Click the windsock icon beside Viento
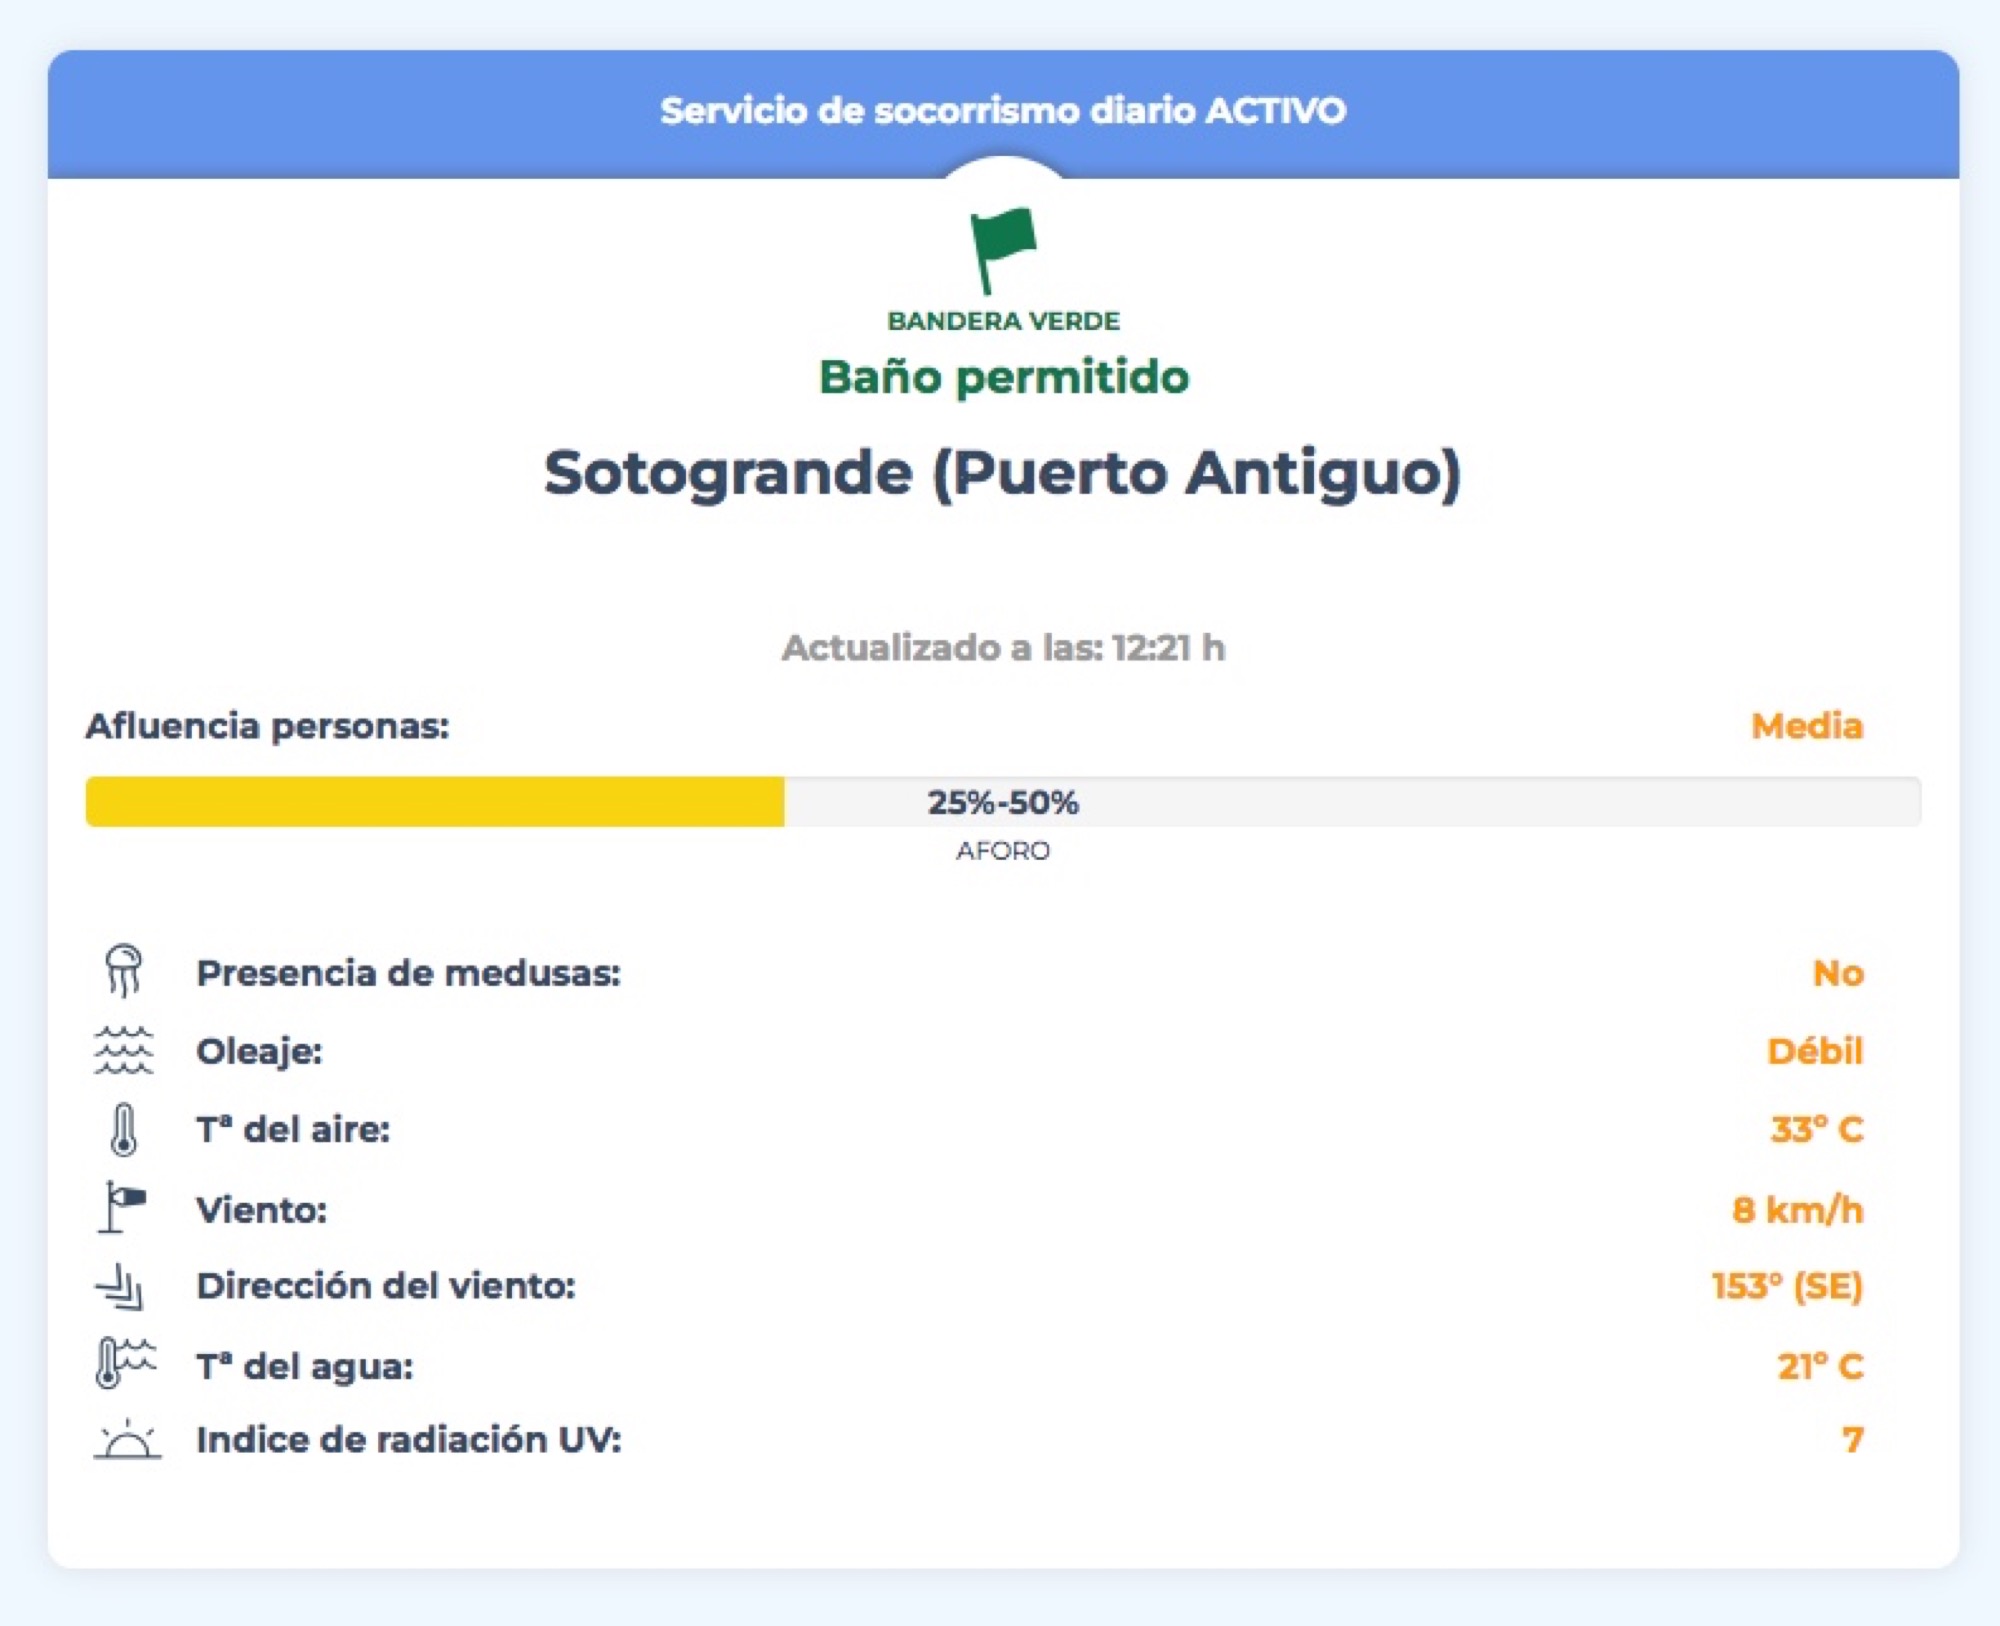The image size is (2000, 1626). (x=123, y=1207)
